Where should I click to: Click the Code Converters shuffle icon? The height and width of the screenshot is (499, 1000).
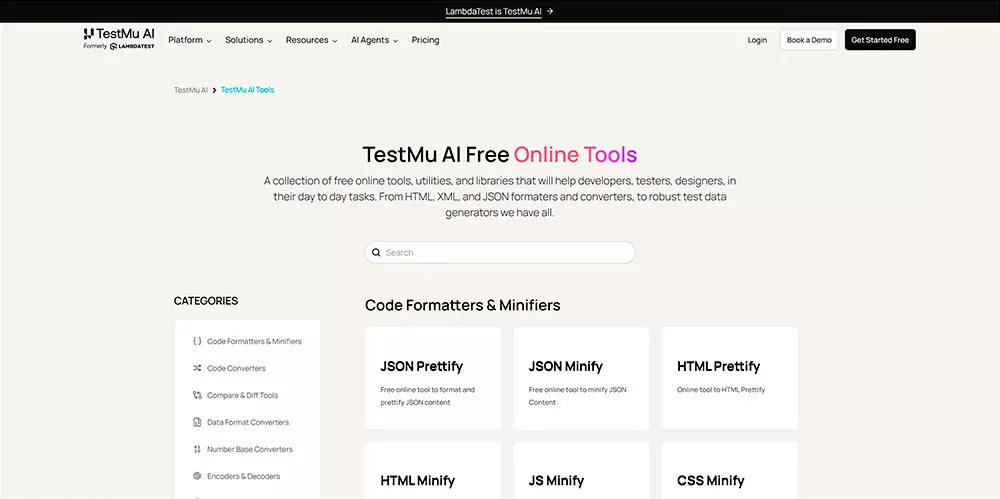[197, 368]
